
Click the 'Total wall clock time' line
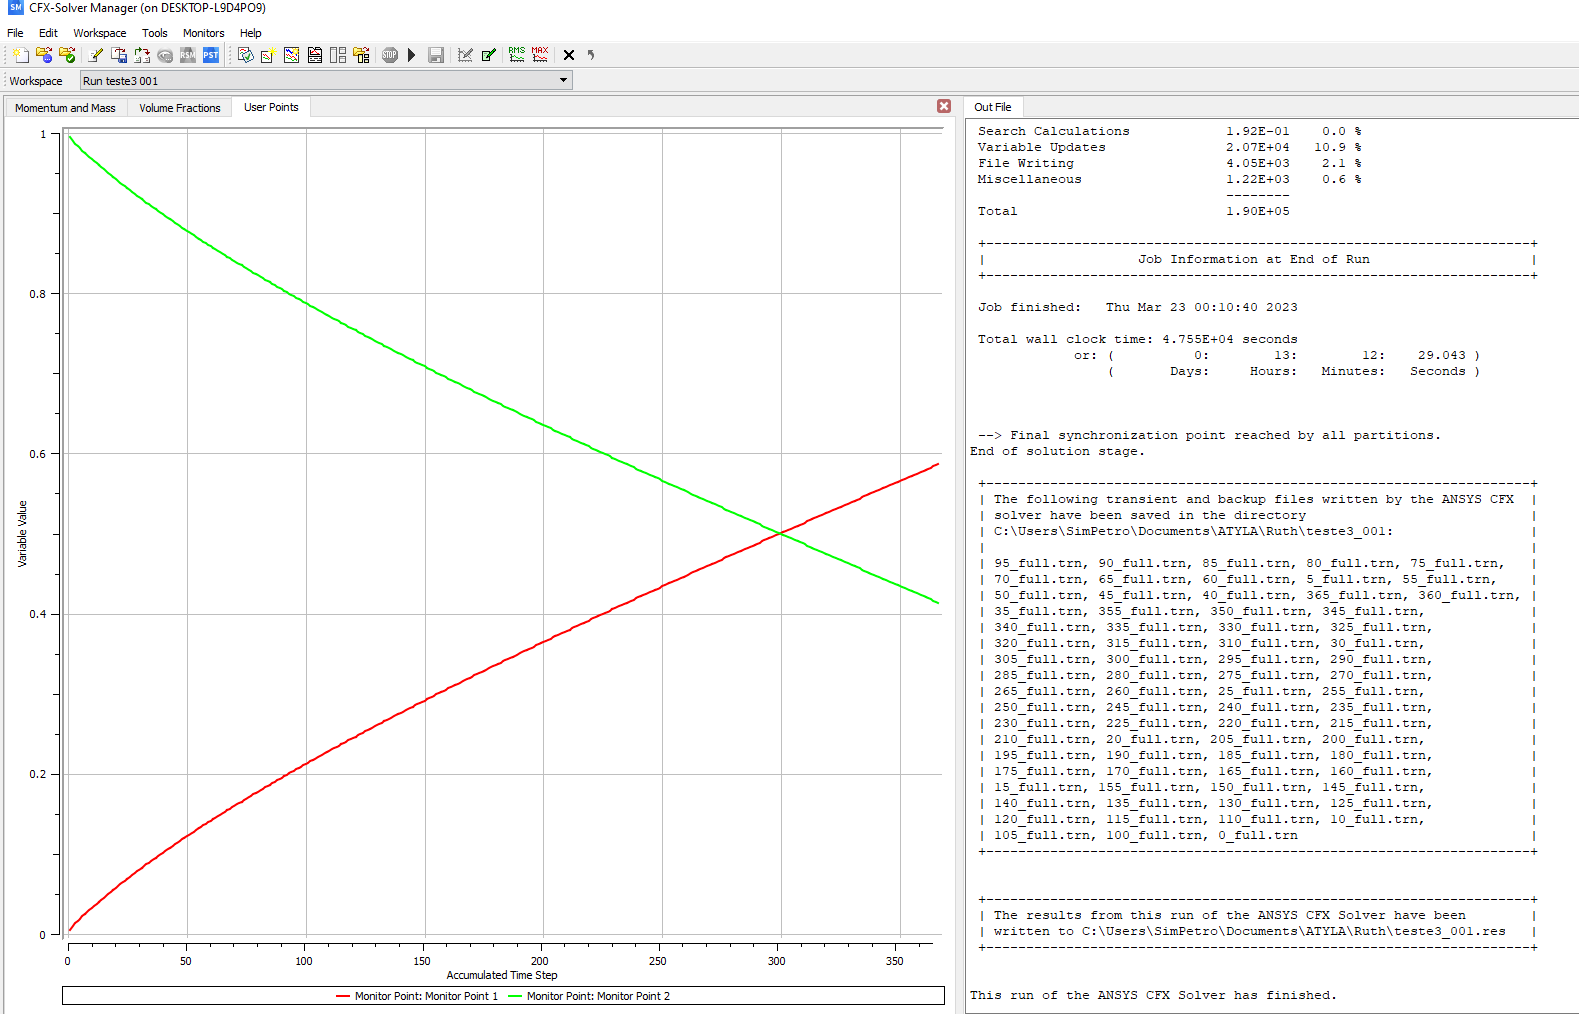(1138, 339)
